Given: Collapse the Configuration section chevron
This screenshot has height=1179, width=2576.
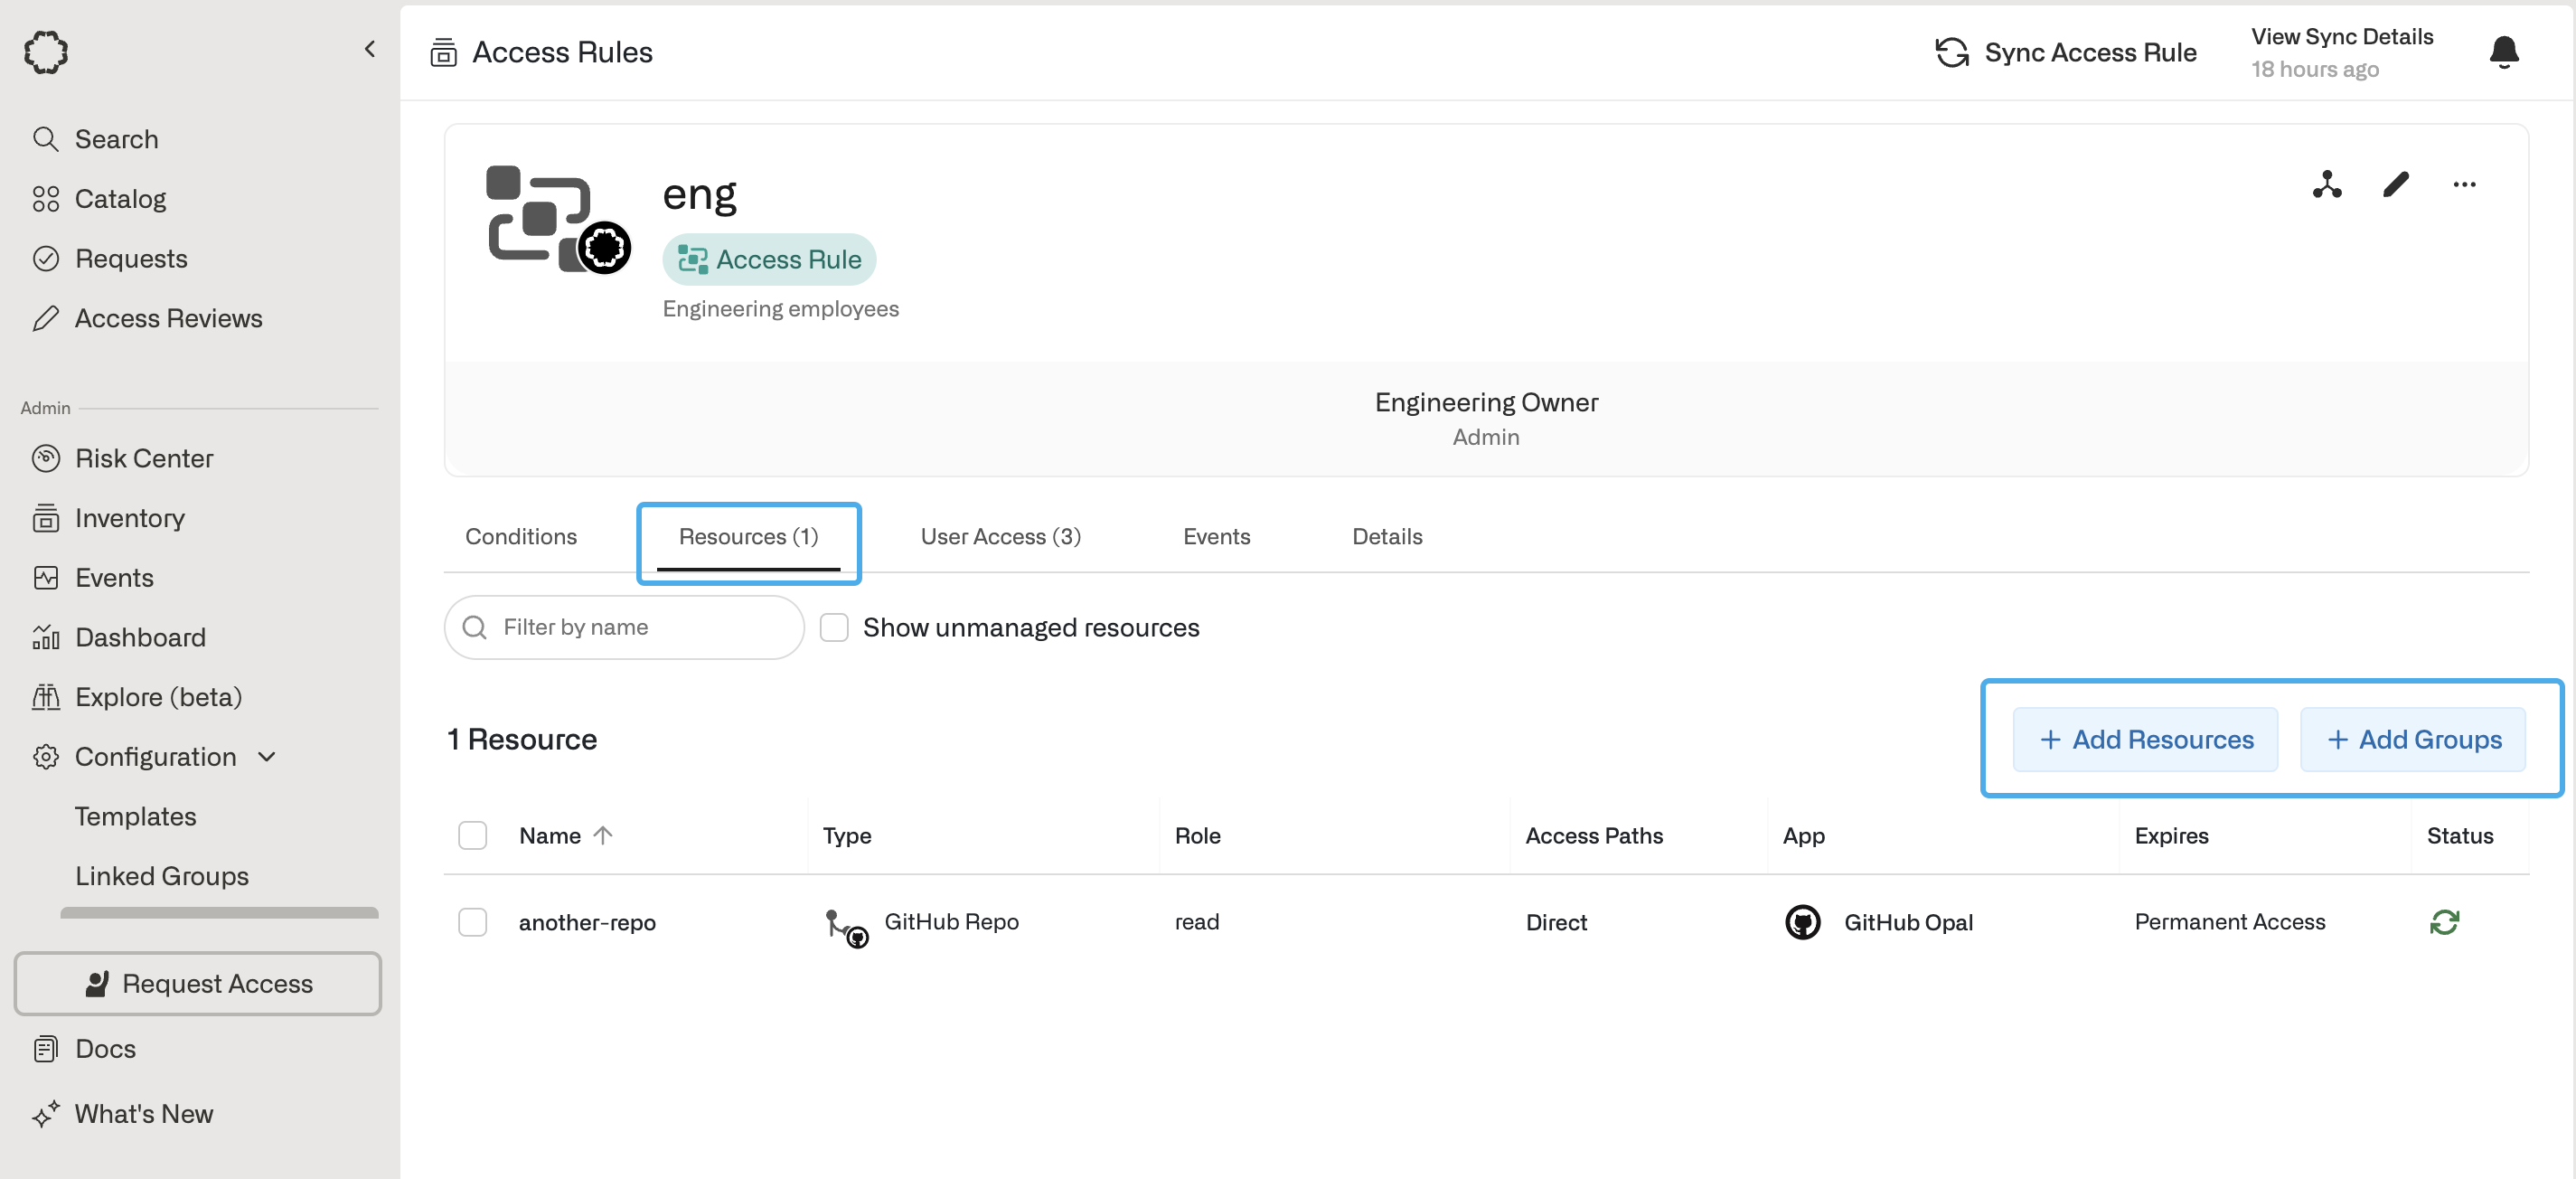Looking at the screenshot, I should click(x=266, y=757).
